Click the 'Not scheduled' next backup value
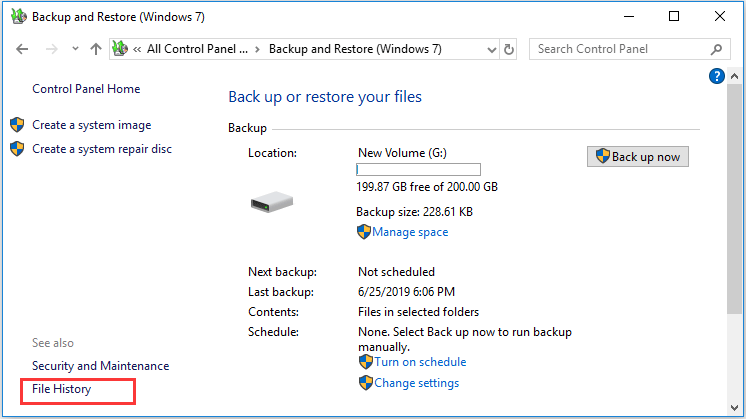The image size is (746, 419). pos(396,272)
